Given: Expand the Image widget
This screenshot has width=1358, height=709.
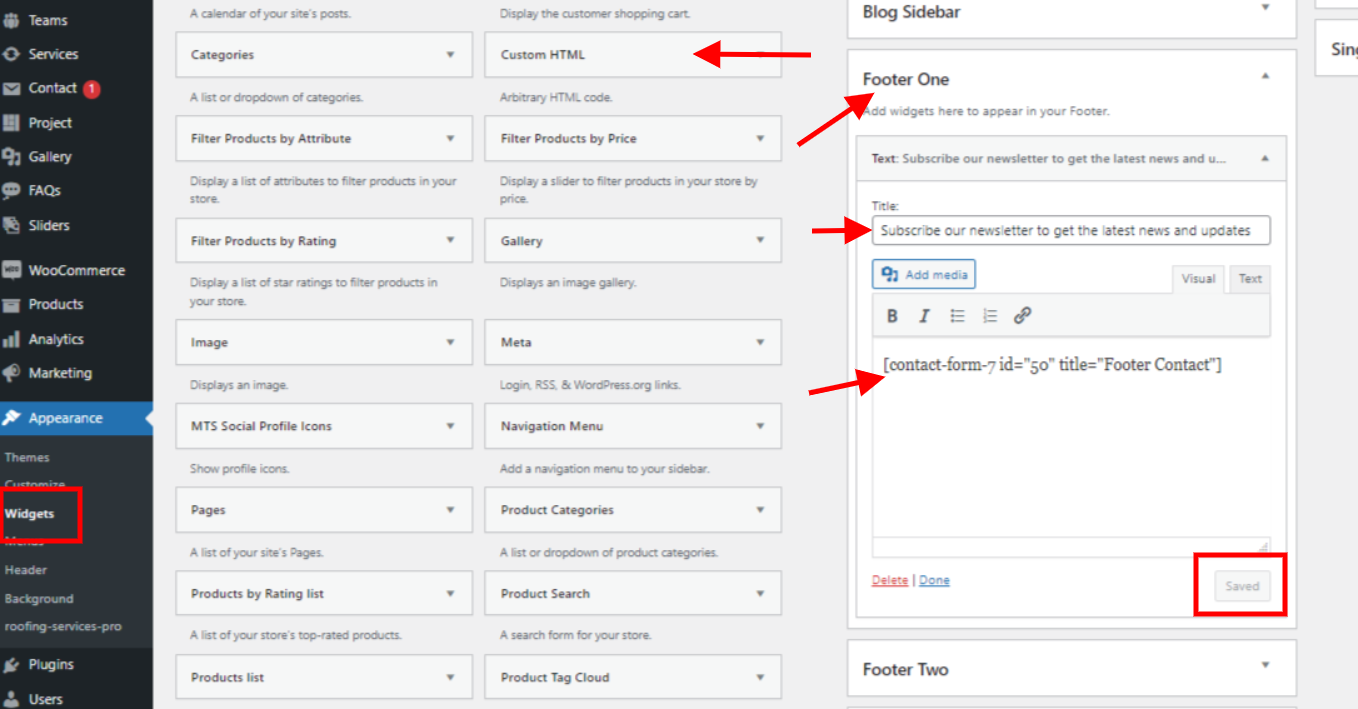Looking at the screenshot, I should coord(450,342).
